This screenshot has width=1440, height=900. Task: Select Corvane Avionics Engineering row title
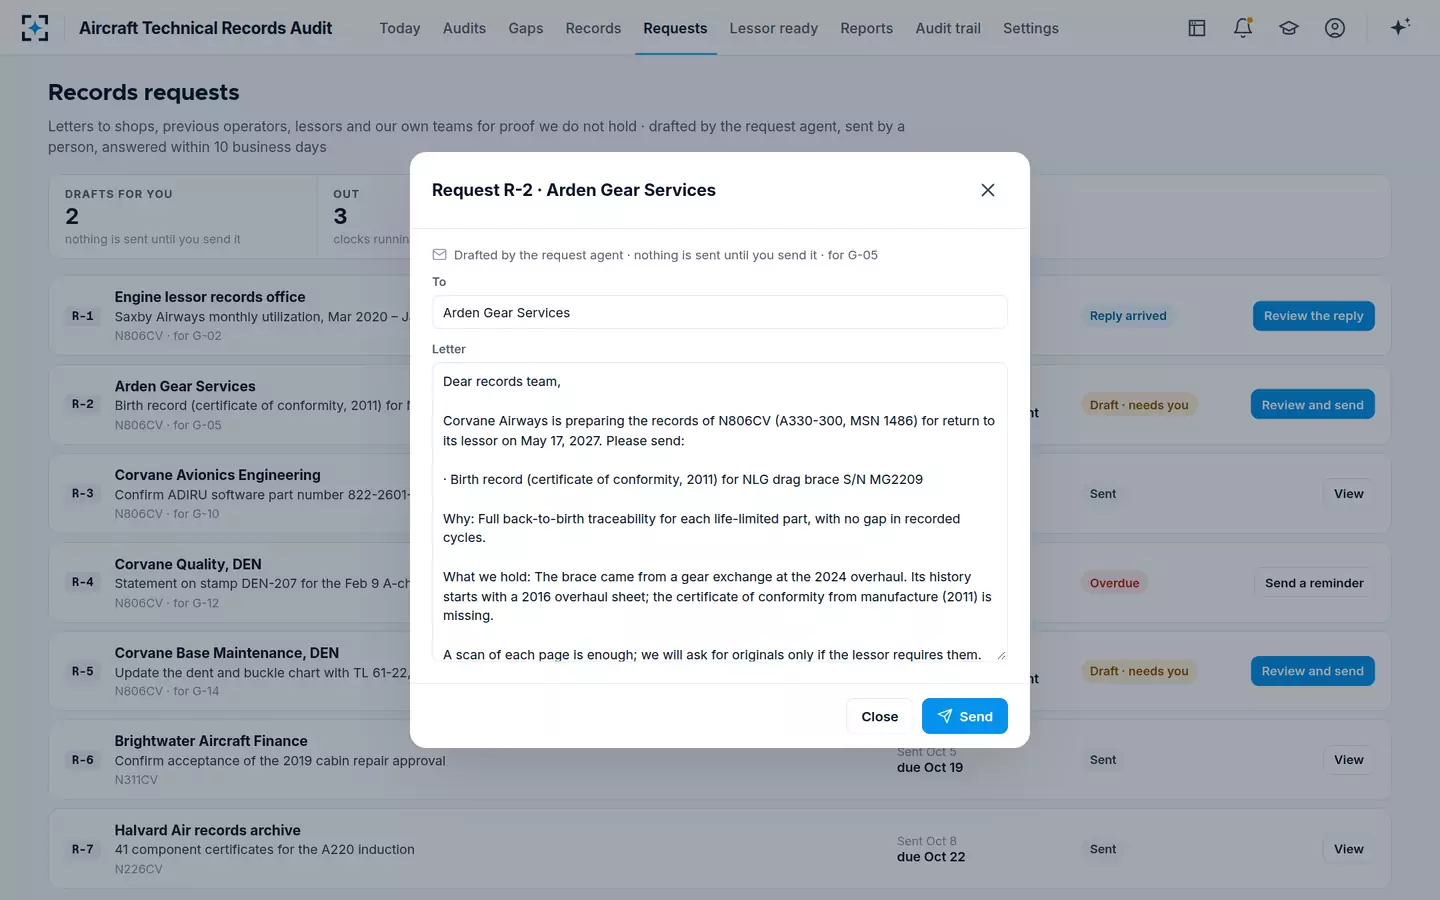coord(217,475)
